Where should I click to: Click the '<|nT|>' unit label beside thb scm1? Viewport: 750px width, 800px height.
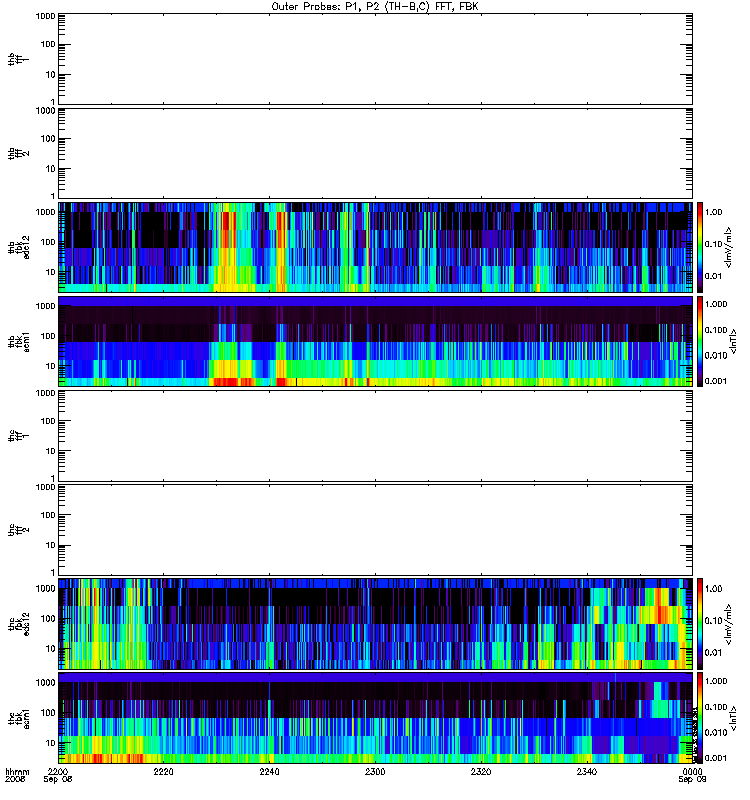tap(734, 341)
